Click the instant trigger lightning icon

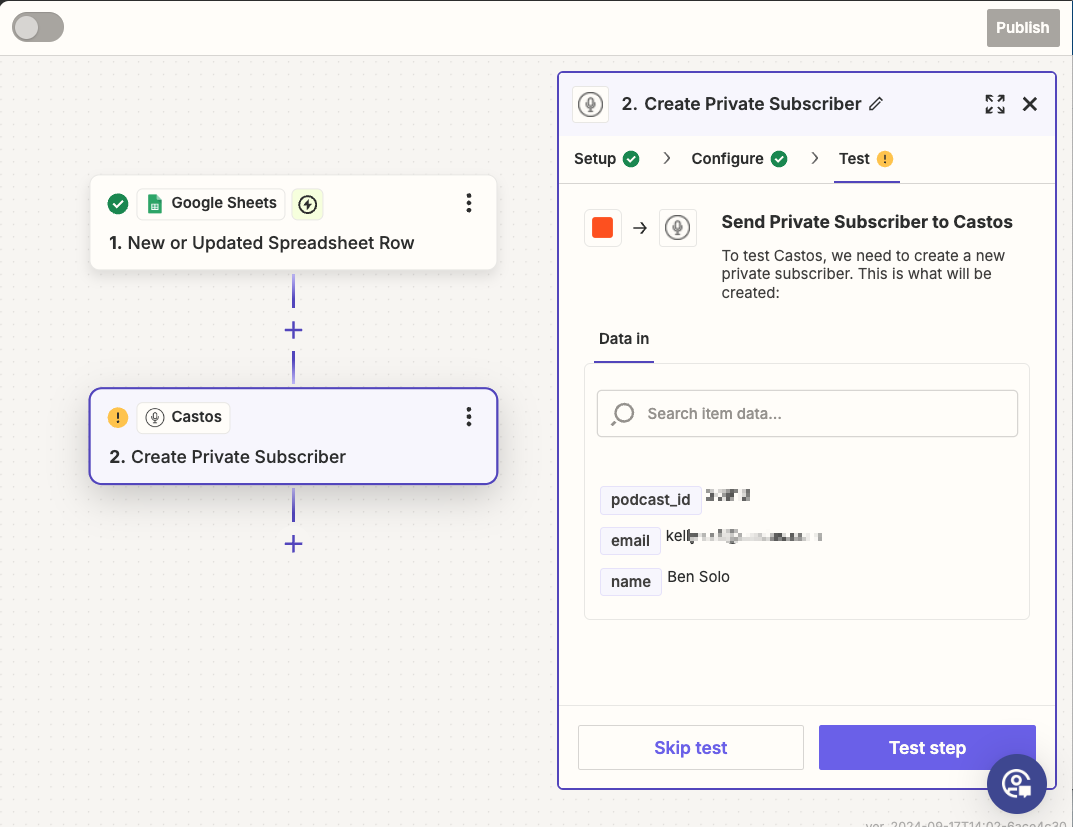pos(307,204)
